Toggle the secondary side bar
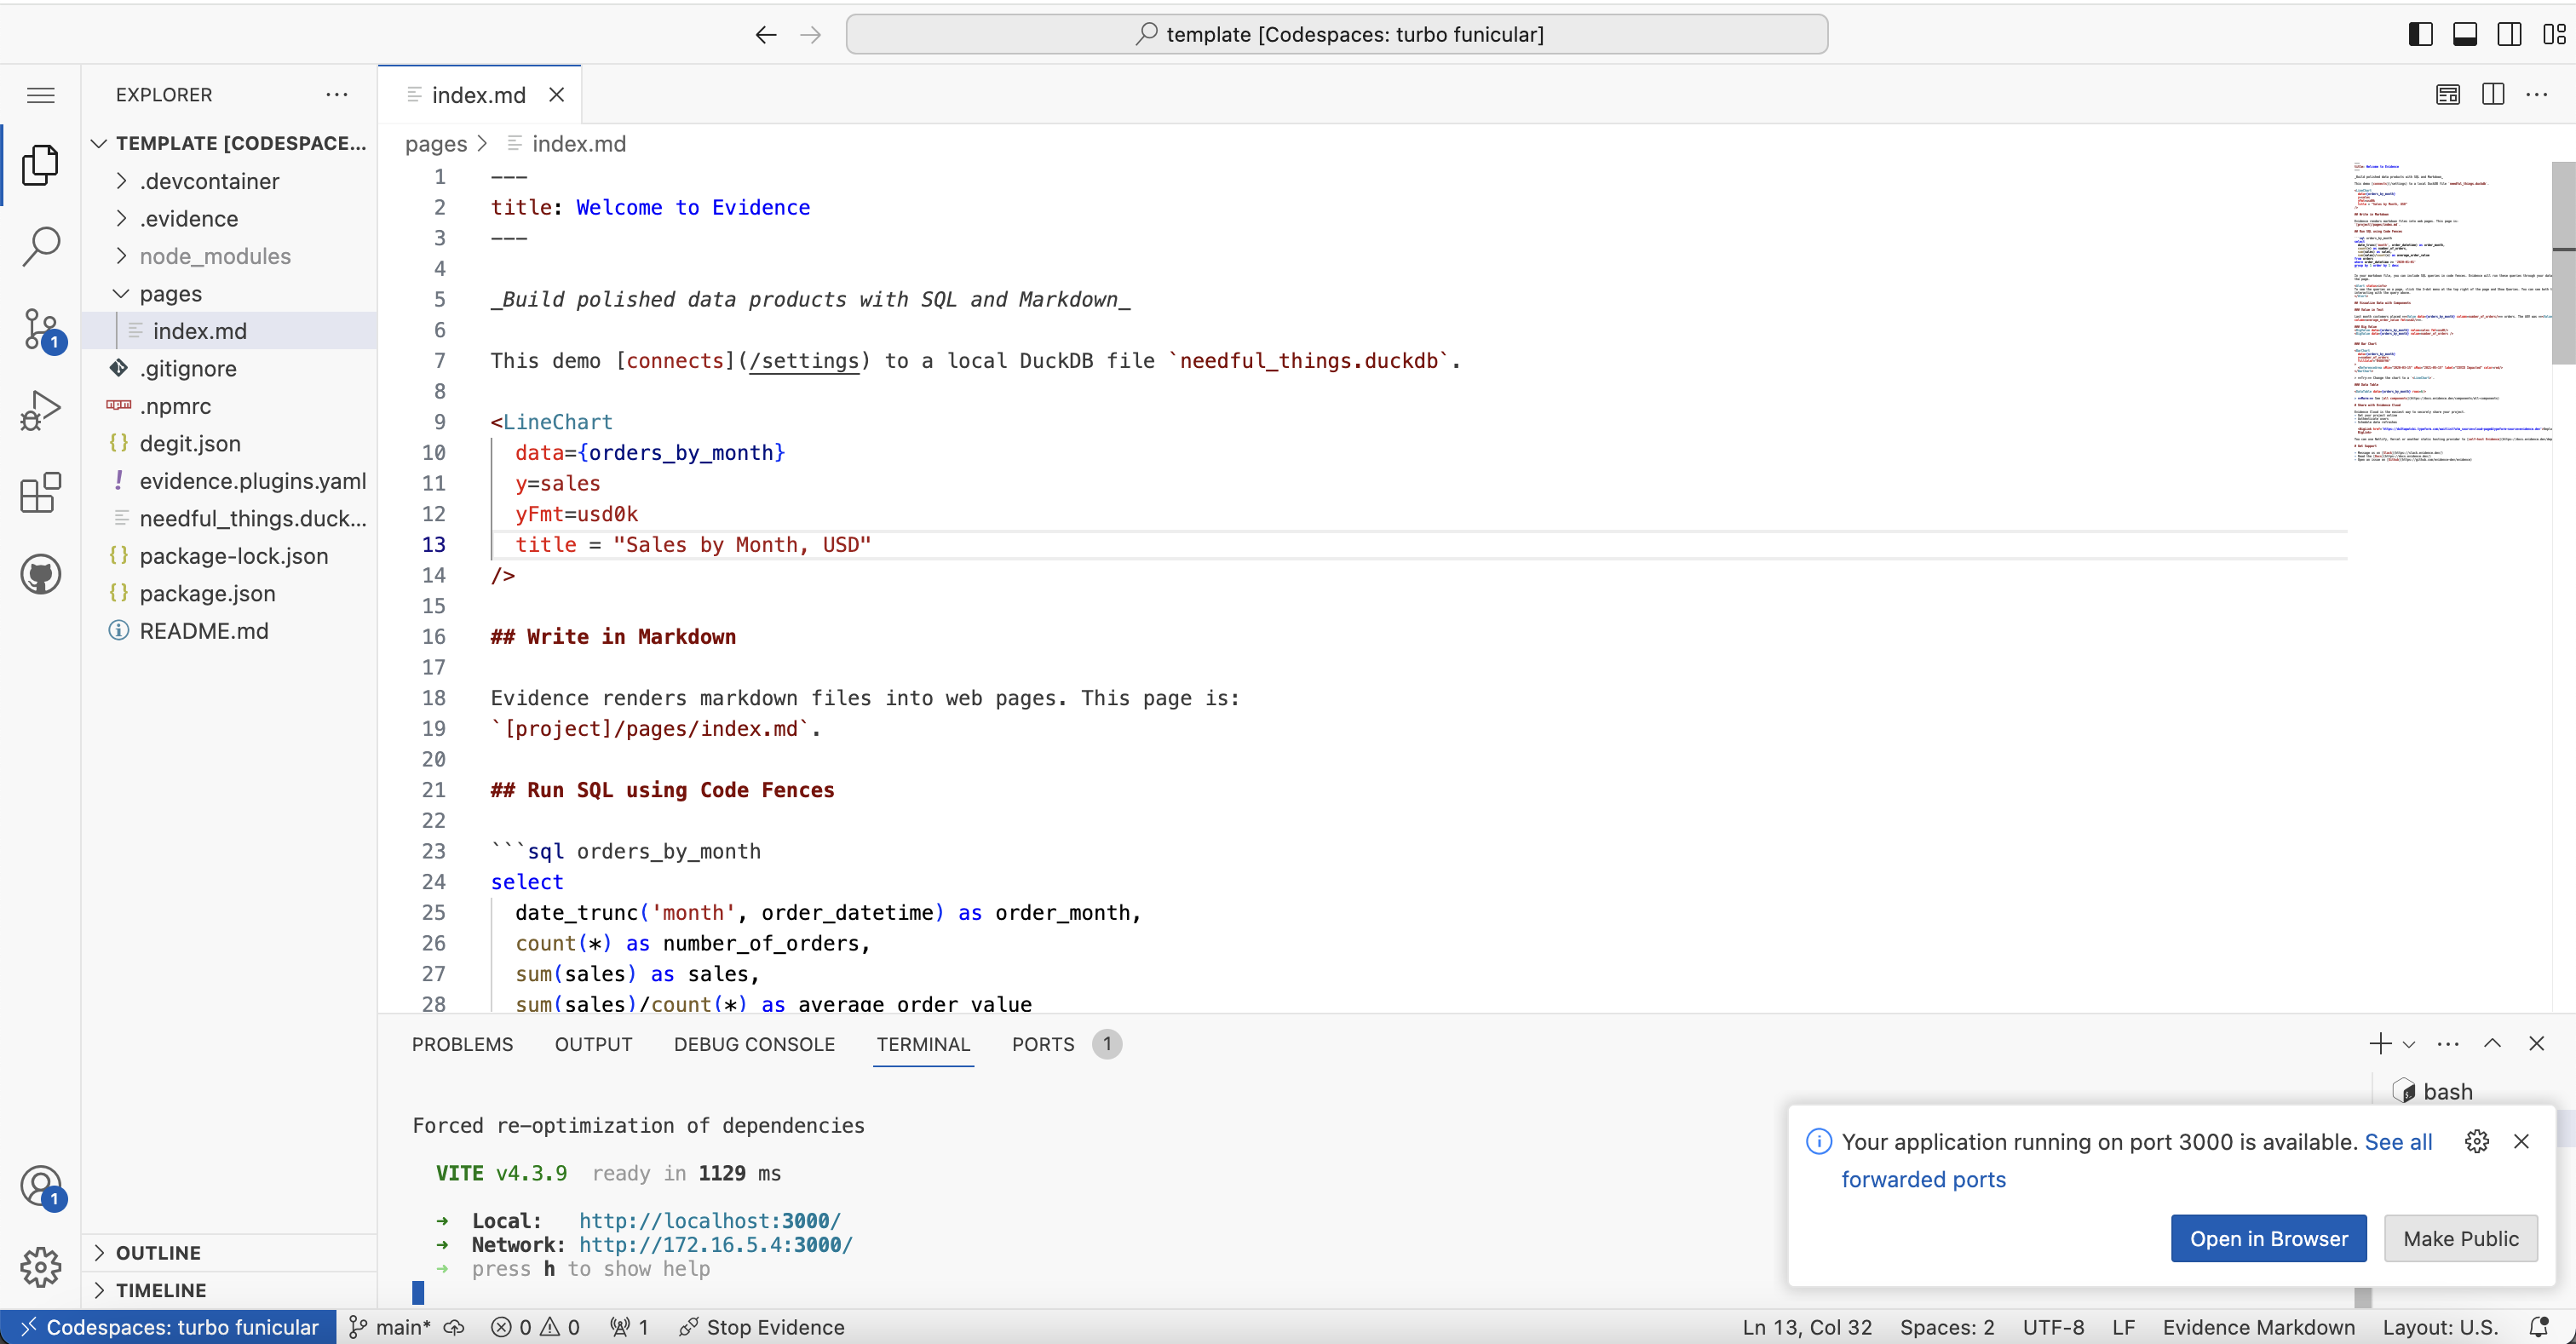Image resolution: width=2576 pixels, height=1344 pixels. pos(2509,35)
